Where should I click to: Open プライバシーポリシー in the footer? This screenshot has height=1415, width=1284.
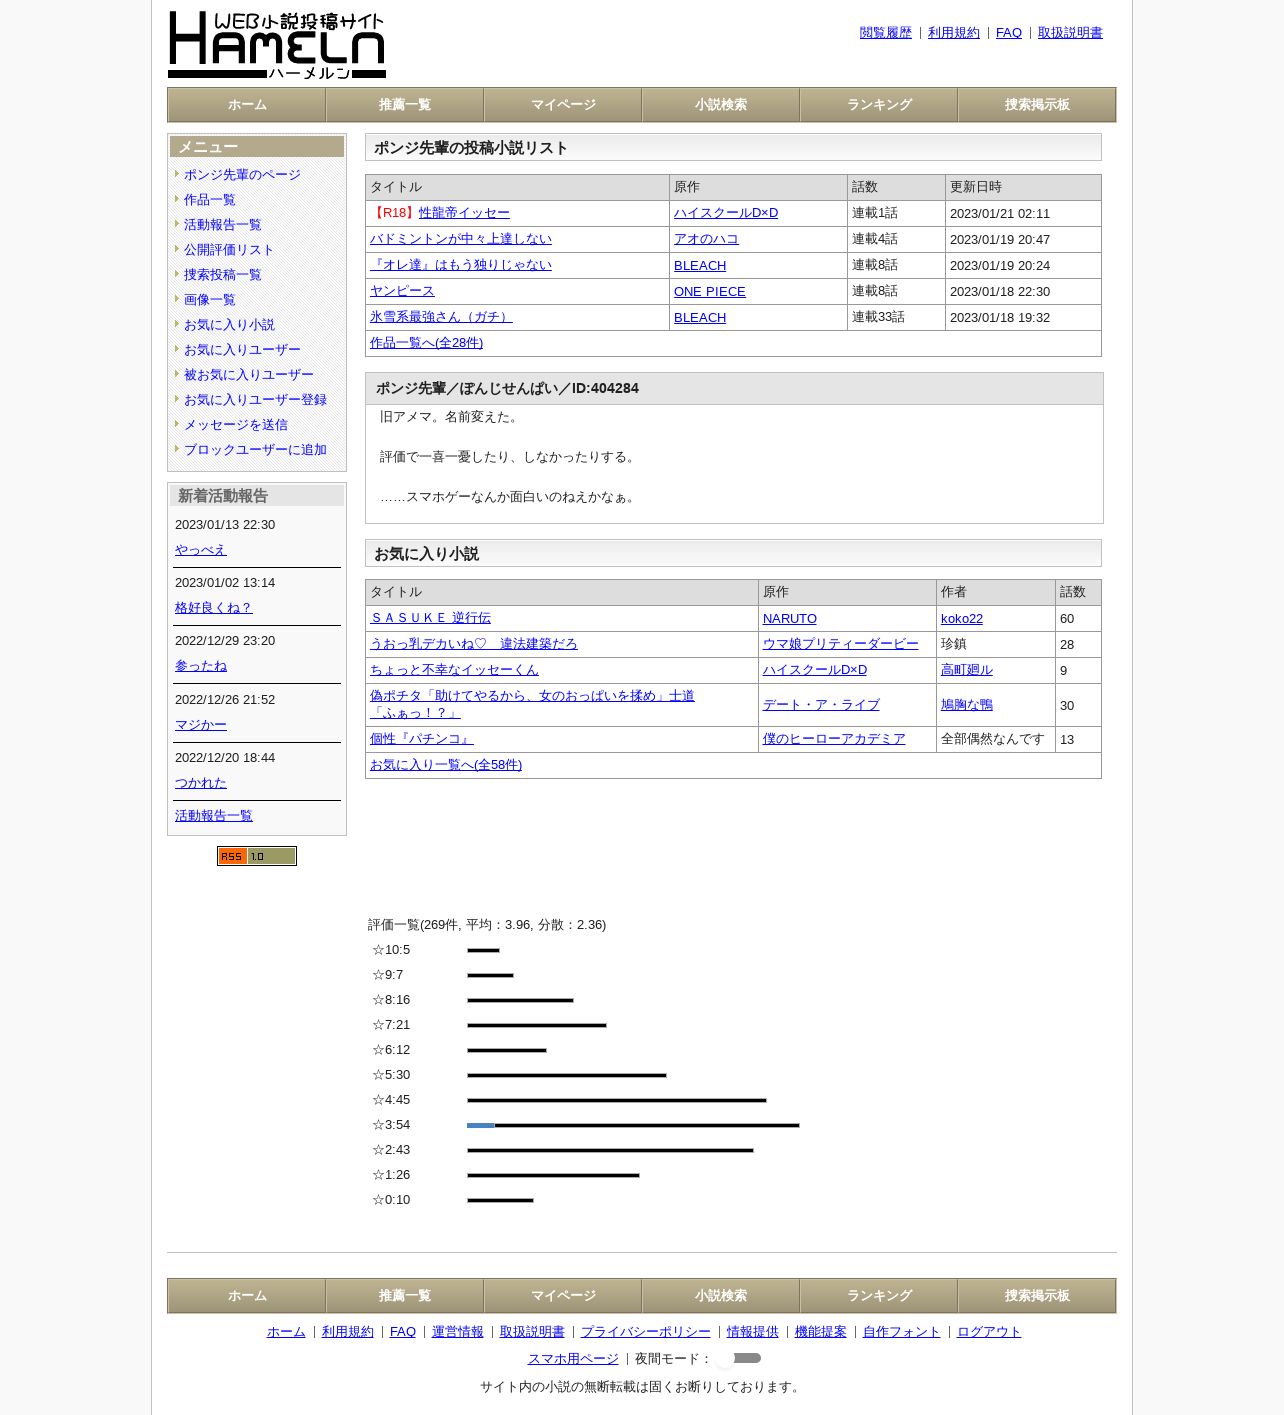click(646, 1332)
